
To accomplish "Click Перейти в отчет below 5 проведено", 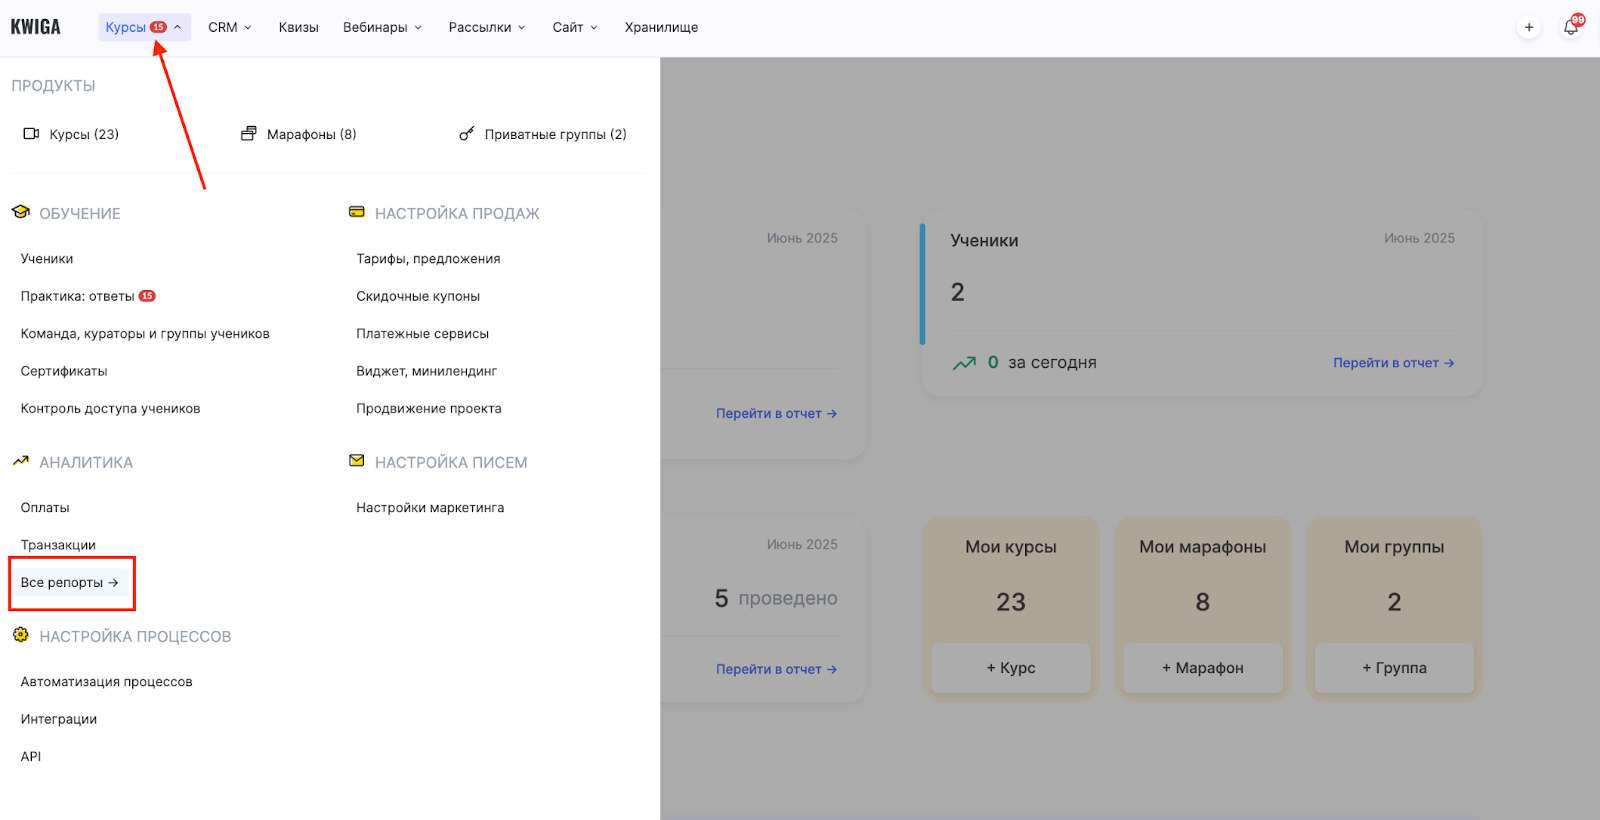I will click(777, 669).
